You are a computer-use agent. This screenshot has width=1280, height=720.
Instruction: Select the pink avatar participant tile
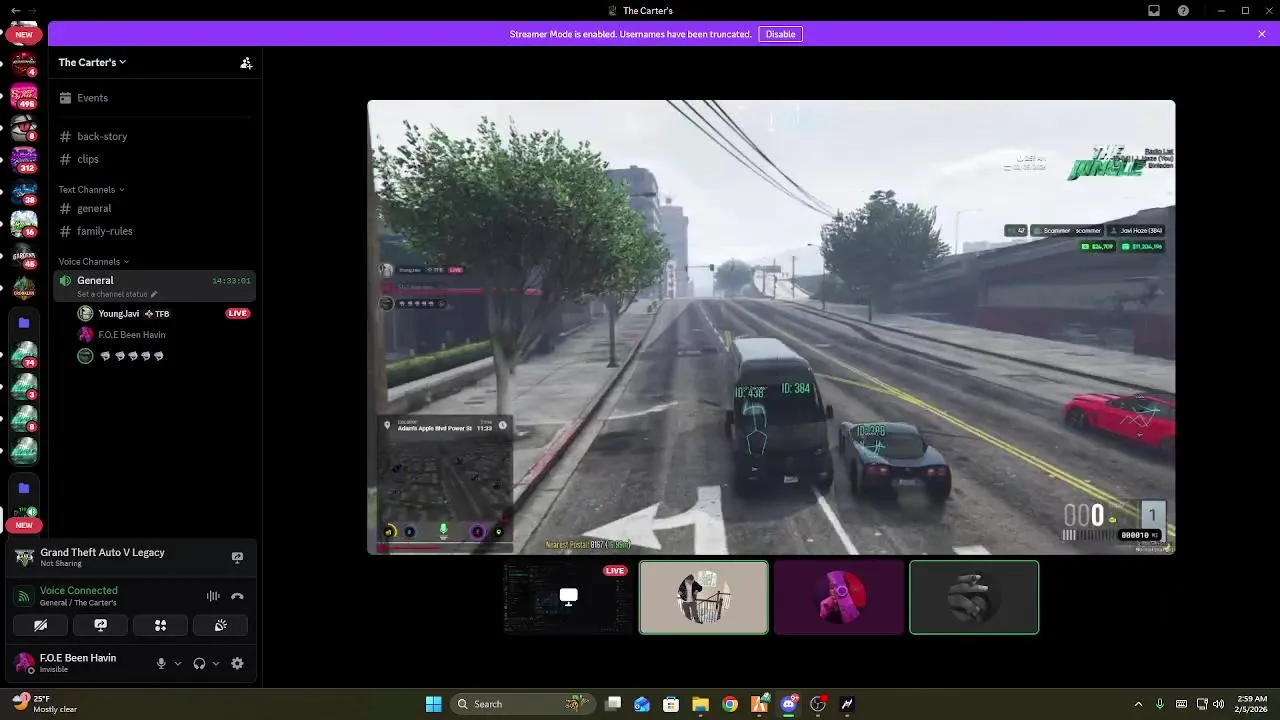pos(839,597)
